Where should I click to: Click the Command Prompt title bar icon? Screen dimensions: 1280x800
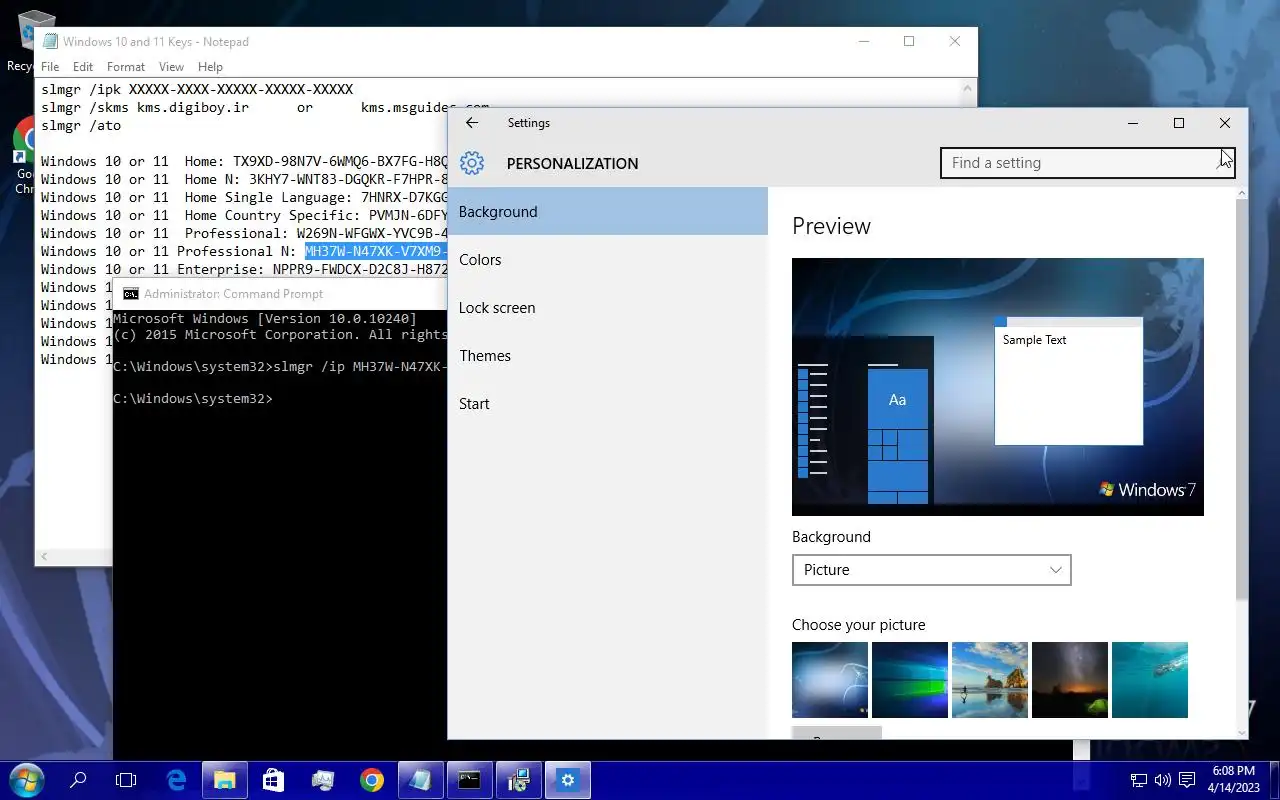point(130,294)
